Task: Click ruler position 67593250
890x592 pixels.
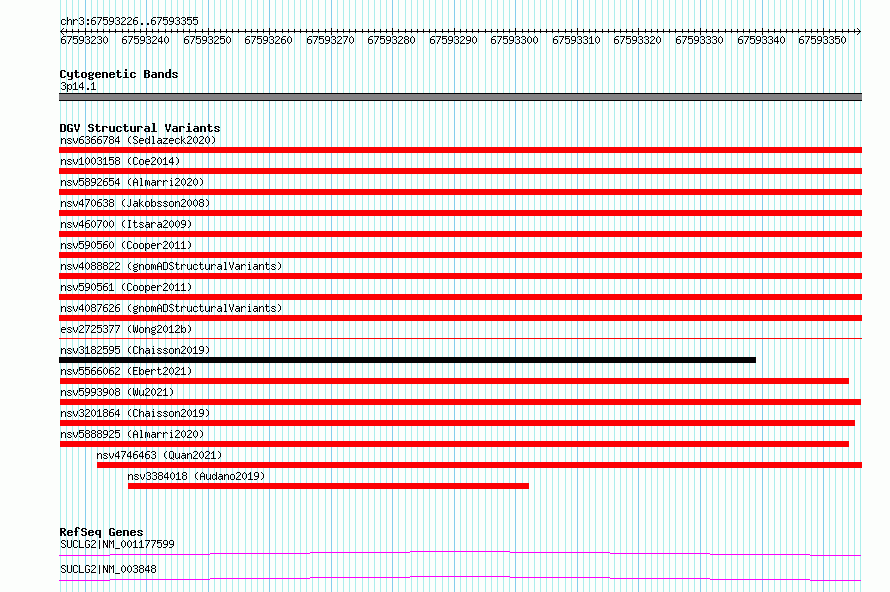Action: (207, 40)
